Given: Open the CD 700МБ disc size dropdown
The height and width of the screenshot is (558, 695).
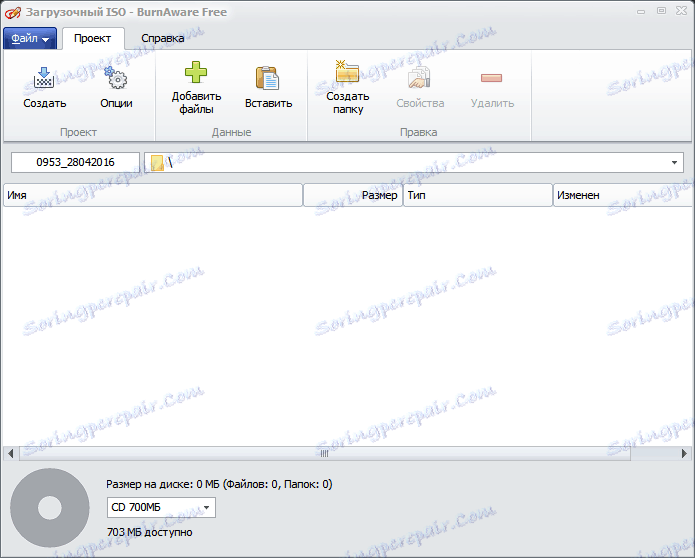Looking at the screenshot, I should coord(161,507).
